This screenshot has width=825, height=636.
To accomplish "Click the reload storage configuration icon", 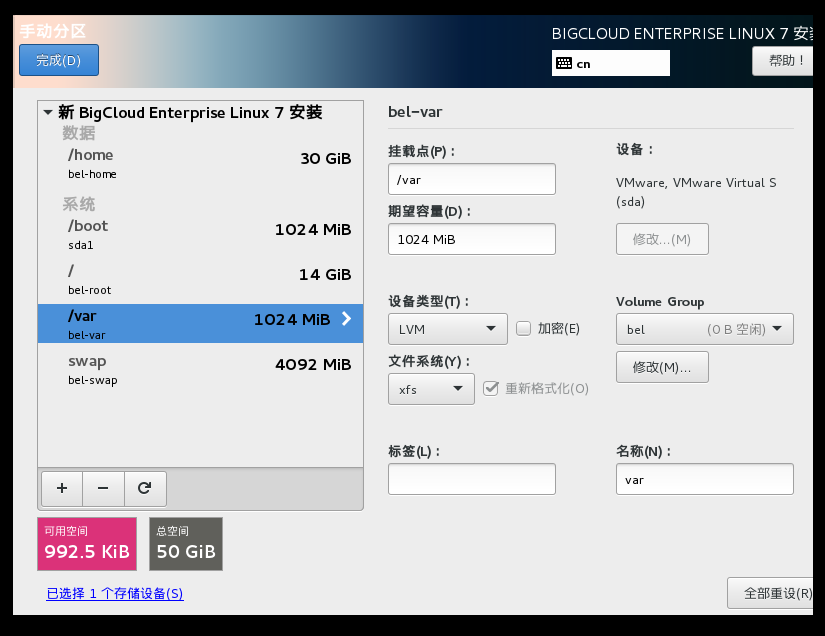I will pos(145,488).
